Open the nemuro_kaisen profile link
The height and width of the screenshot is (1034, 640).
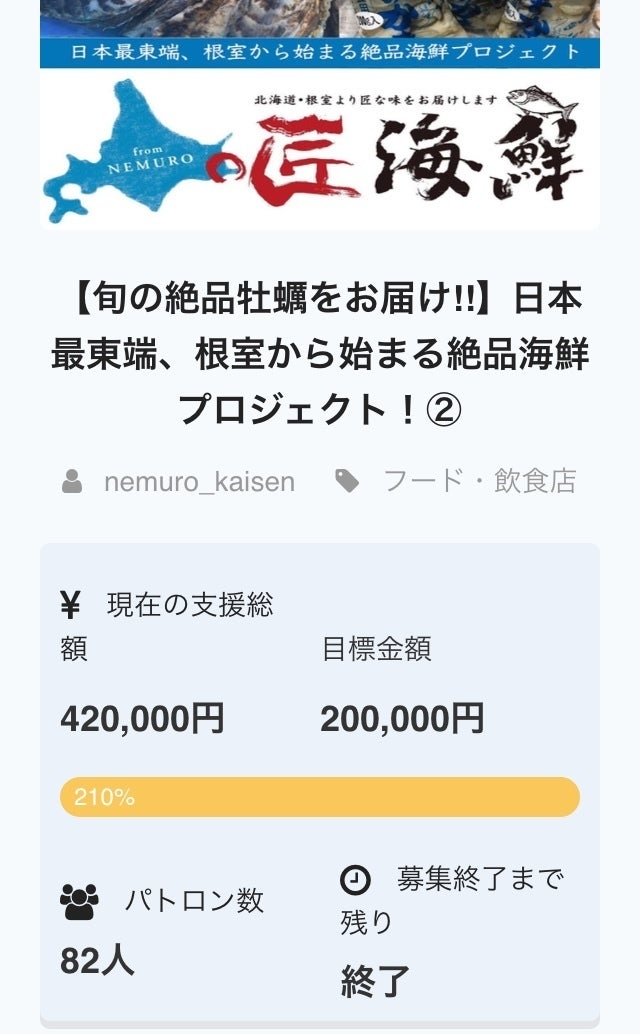(x=199, y=482)
